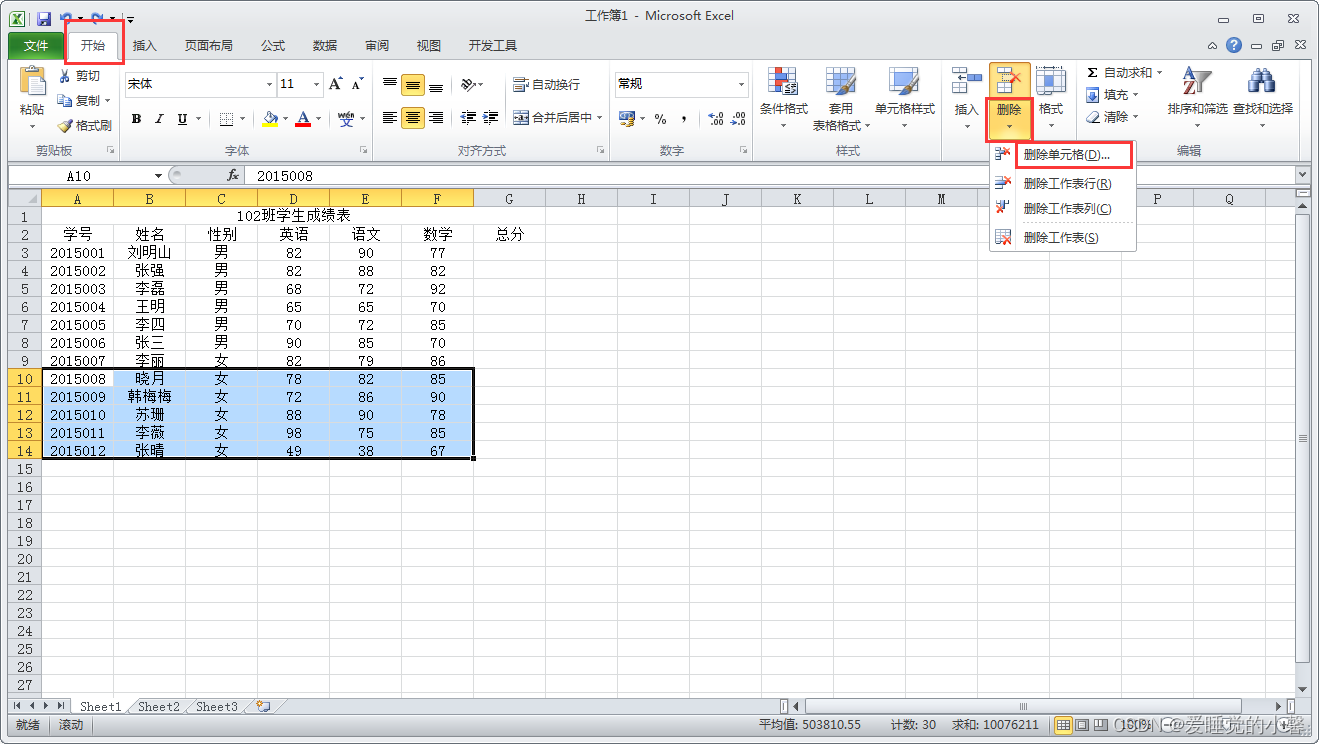Image resolution: width=1319 pixels, height=744 pixels.
Task: Click Fill (填充) button
Action: [x=1112, y=95]
